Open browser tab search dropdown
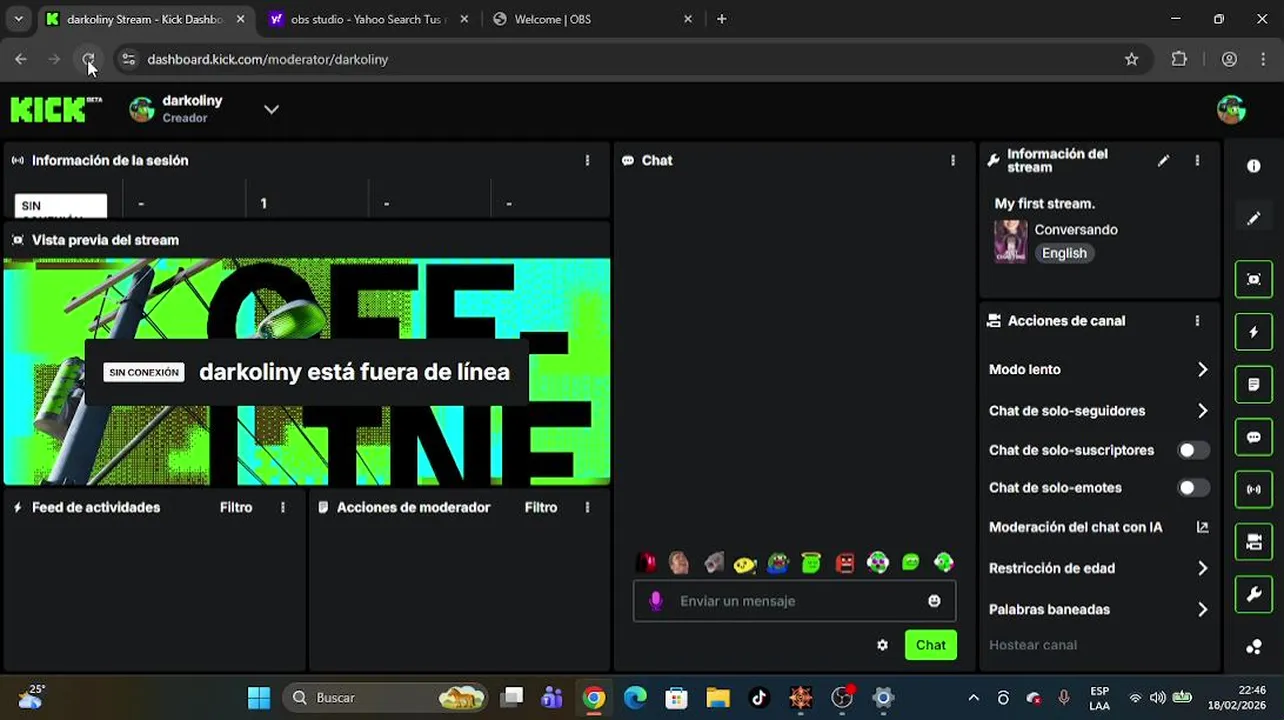 (19, 19)
